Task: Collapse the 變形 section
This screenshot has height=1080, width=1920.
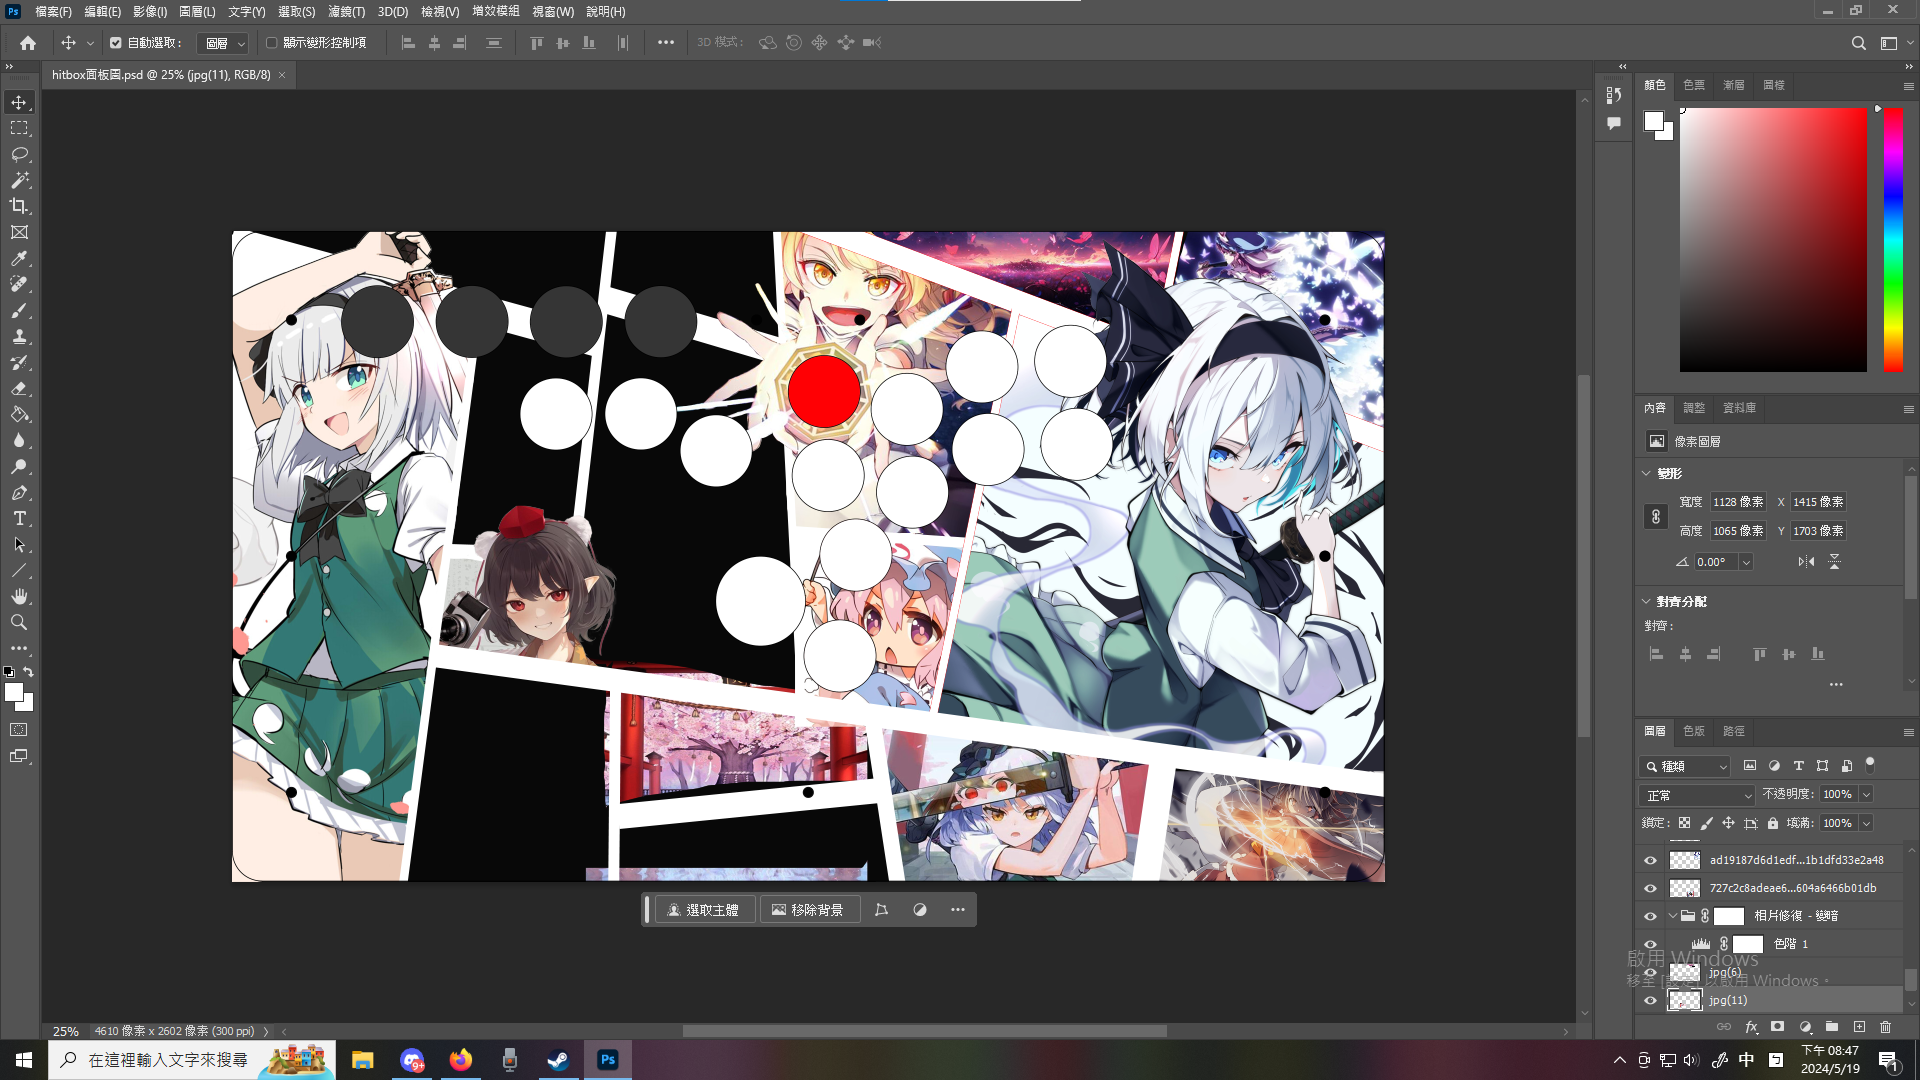Action: pos(1647,473)
